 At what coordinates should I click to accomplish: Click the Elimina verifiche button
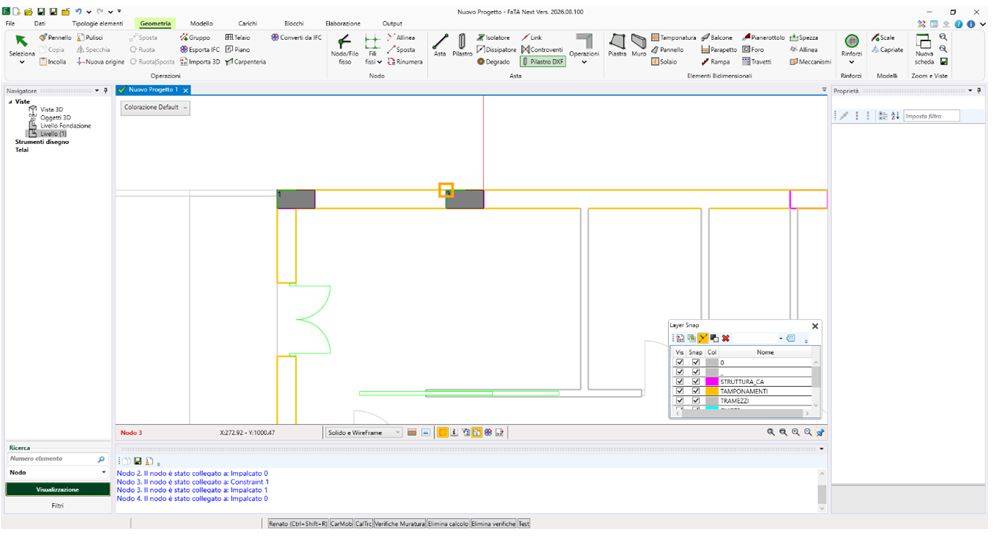(494, 524)
